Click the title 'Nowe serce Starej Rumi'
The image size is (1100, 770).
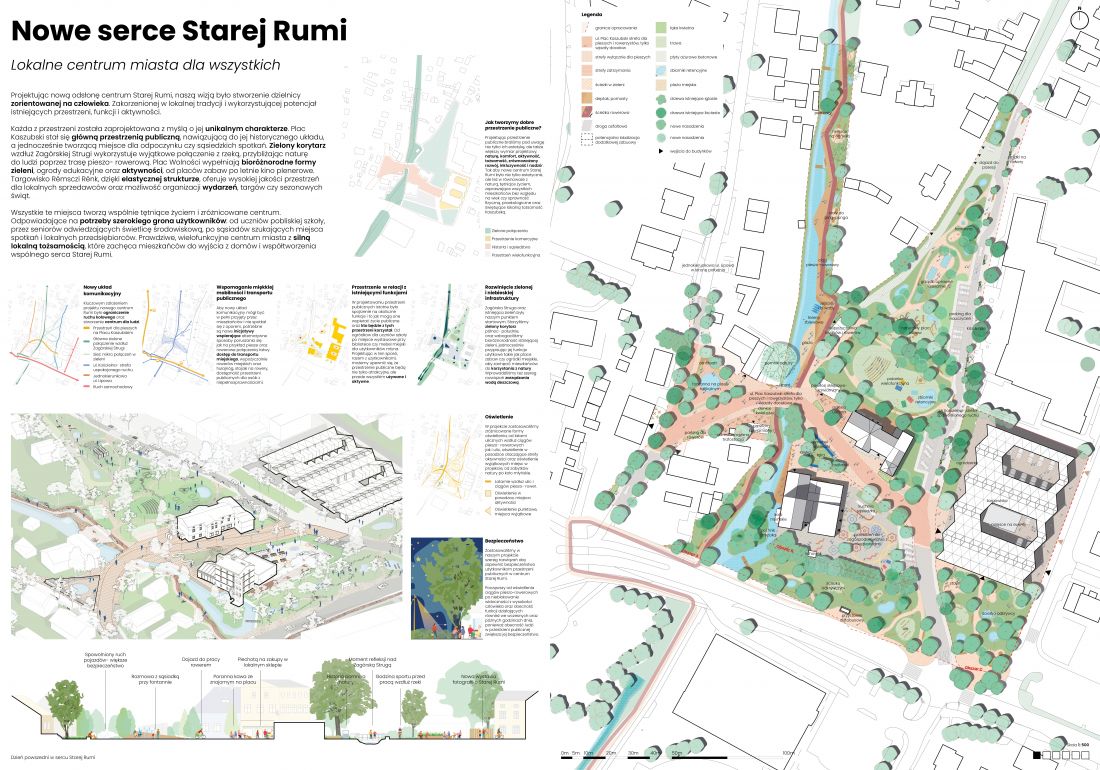pos(179,31)
